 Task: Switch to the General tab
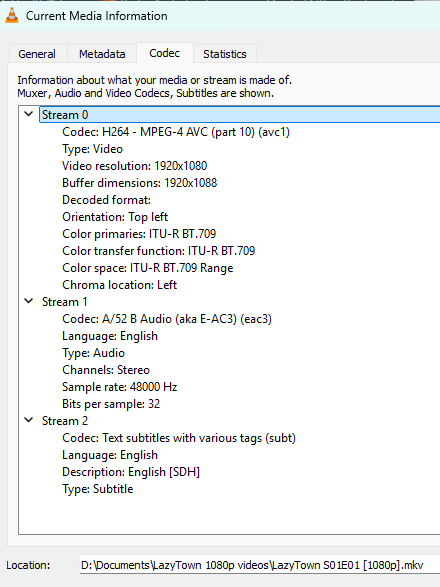37,54
